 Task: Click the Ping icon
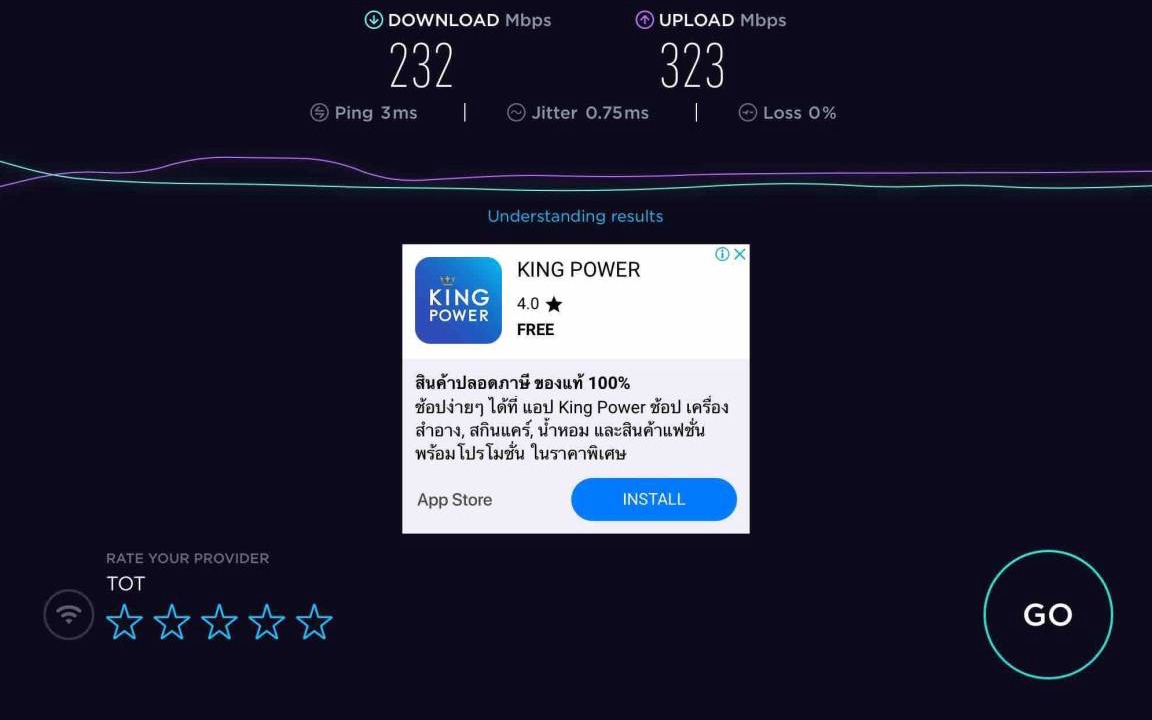[319, 112]
